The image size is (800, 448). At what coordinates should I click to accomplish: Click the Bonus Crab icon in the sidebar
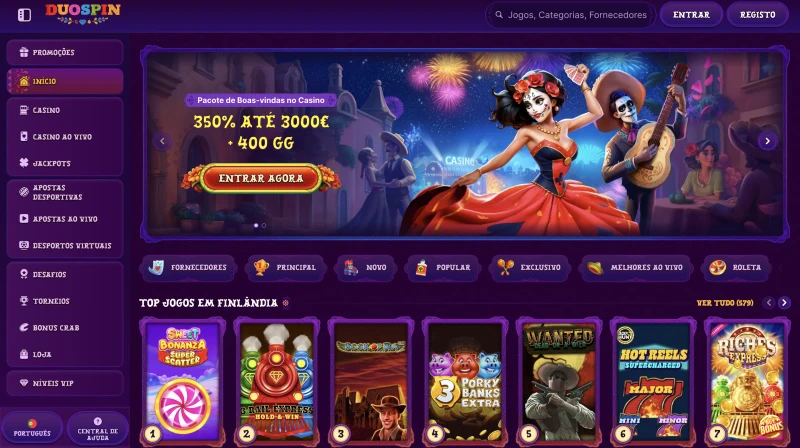click(x=23, y=328)
